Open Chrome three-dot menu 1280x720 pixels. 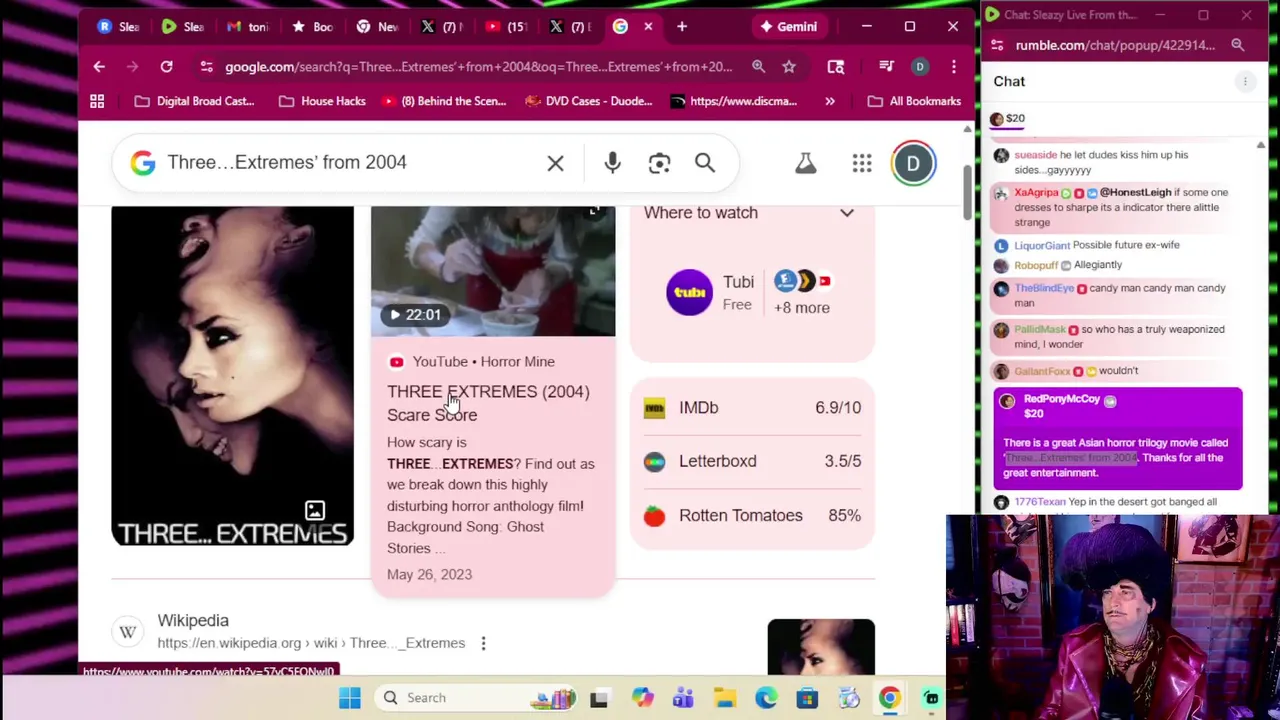pos(953,67)
